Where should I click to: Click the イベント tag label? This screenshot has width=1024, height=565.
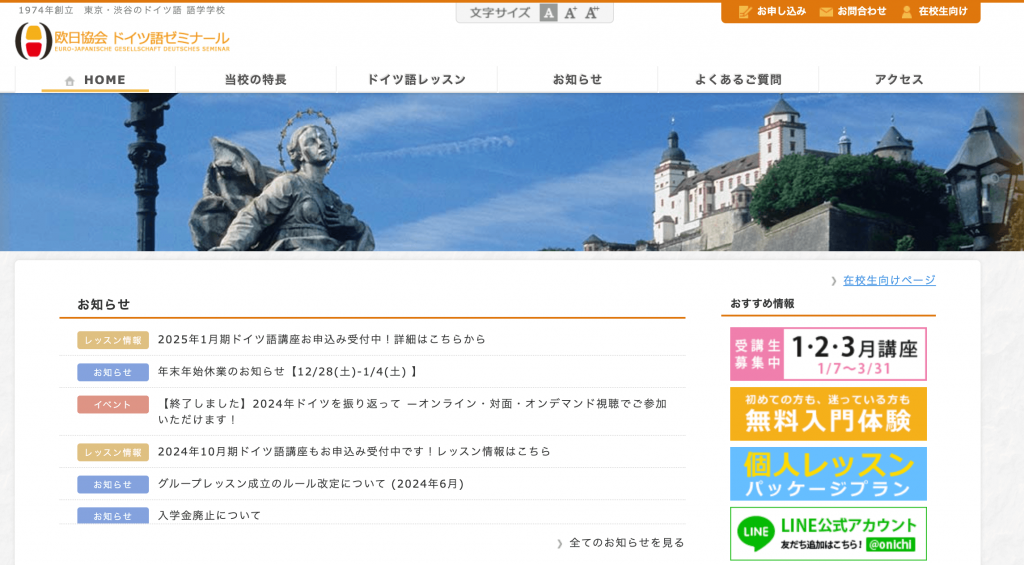[x=113, y=404]
